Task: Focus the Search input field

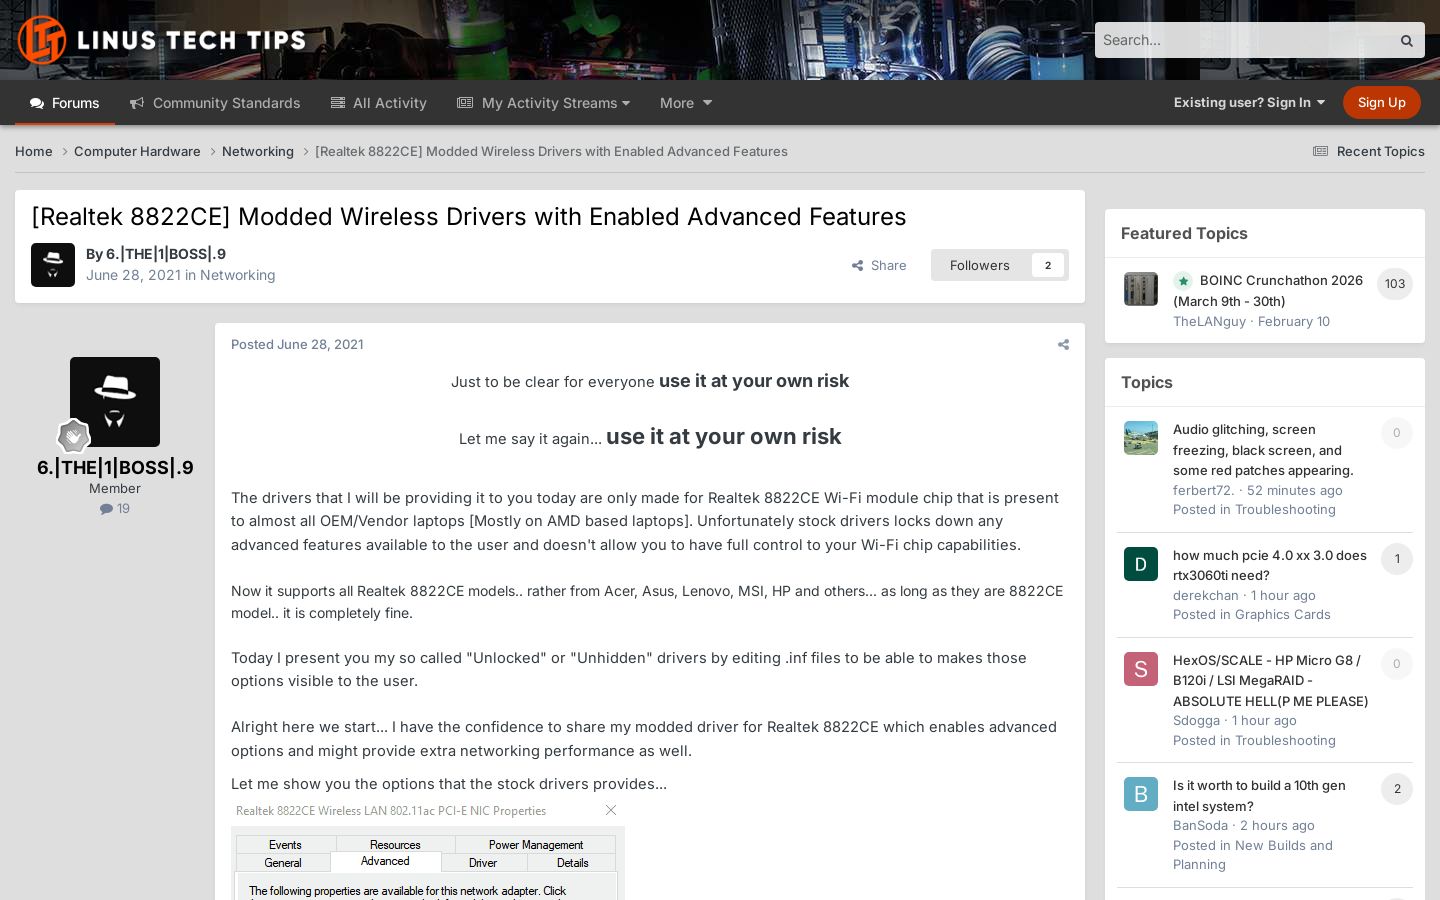Action: click(x=1242, y=40)
